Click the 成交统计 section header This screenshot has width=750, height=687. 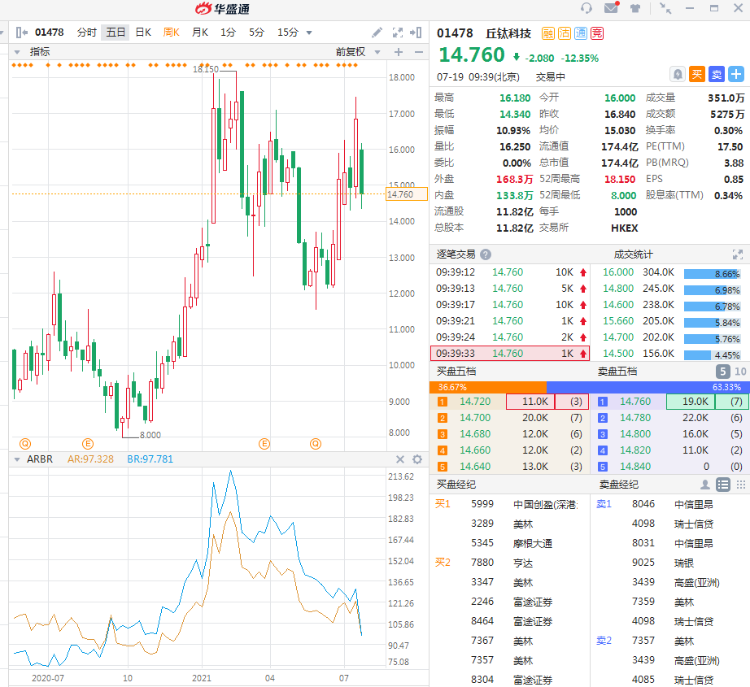(x=633, y=255)
